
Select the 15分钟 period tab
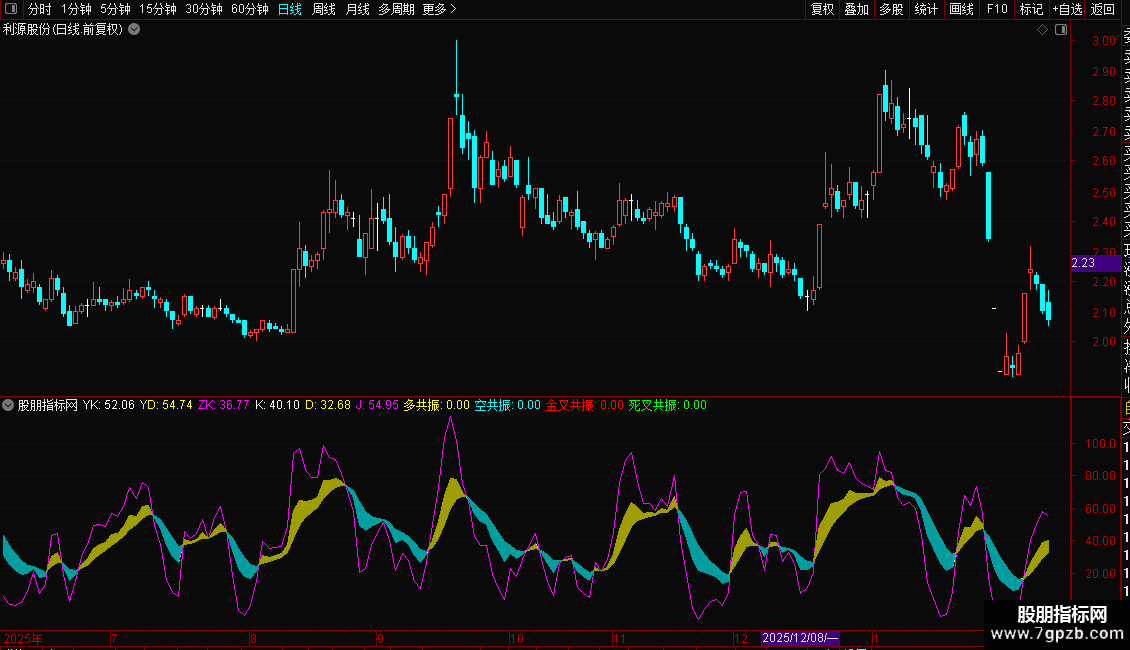coord(158,9)
